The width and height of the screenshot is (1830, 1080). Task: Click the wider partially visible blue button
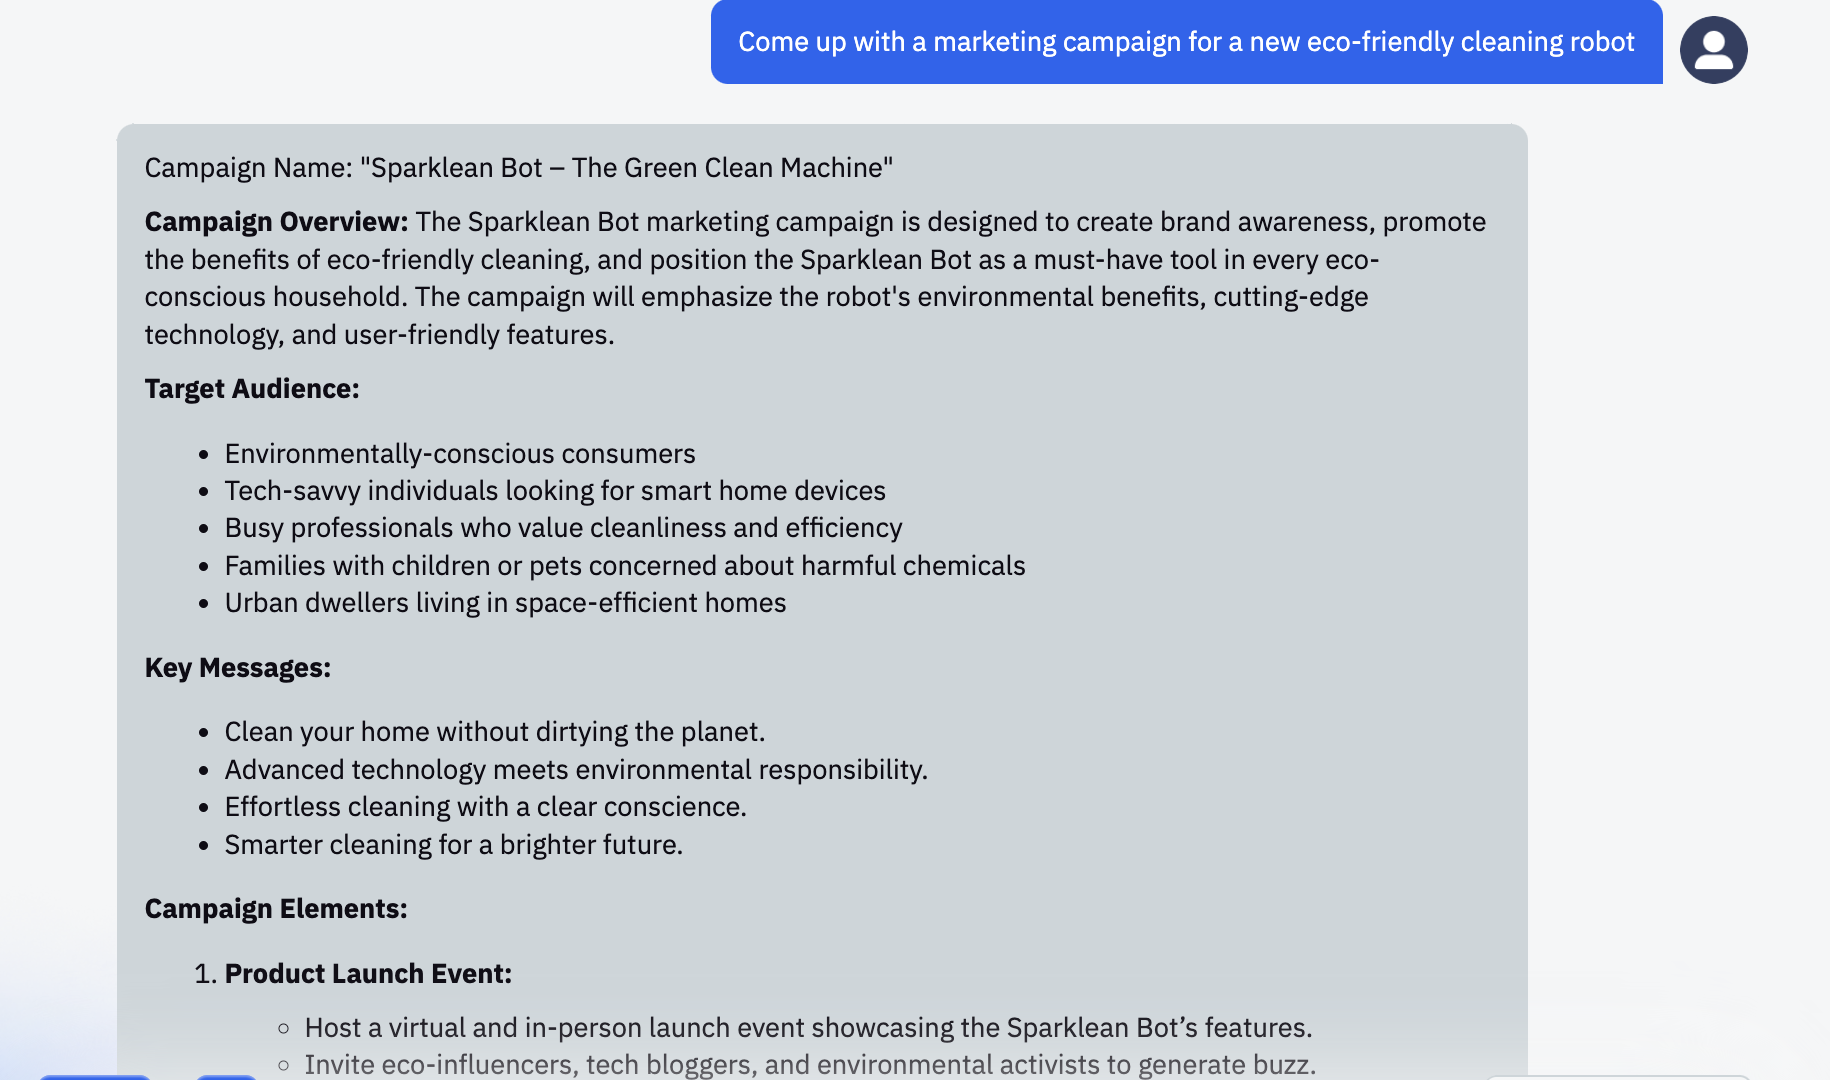click(95, 1077)
